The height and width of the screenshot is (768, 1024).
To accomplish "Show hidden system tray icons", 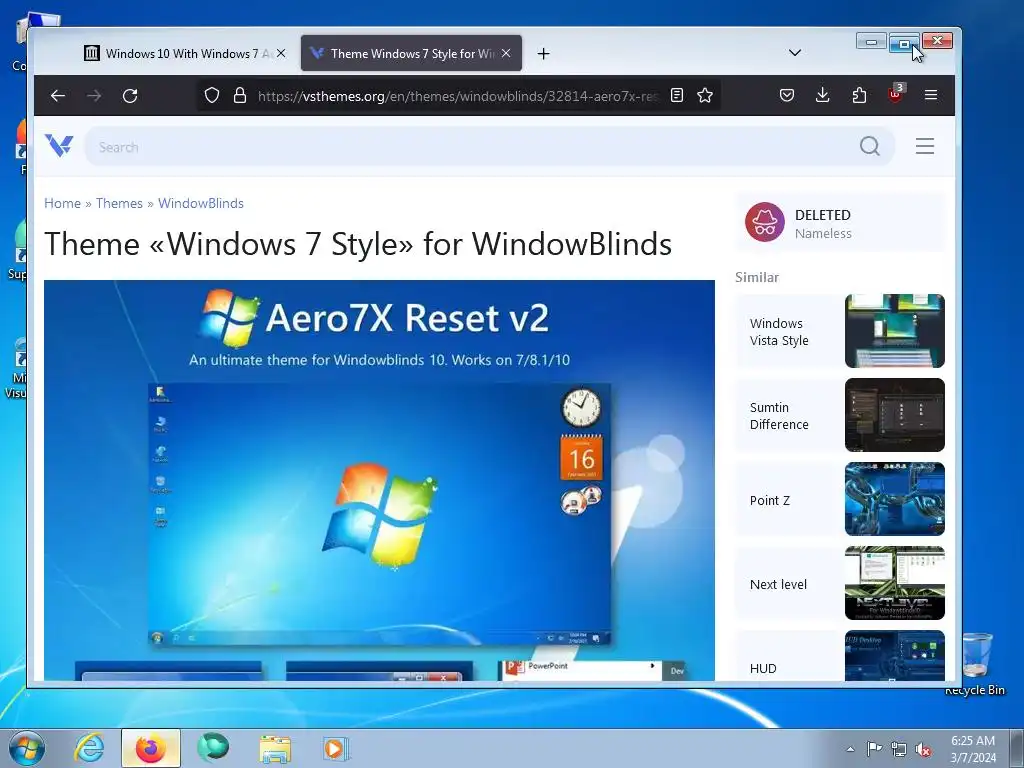I will click(850, 749).
